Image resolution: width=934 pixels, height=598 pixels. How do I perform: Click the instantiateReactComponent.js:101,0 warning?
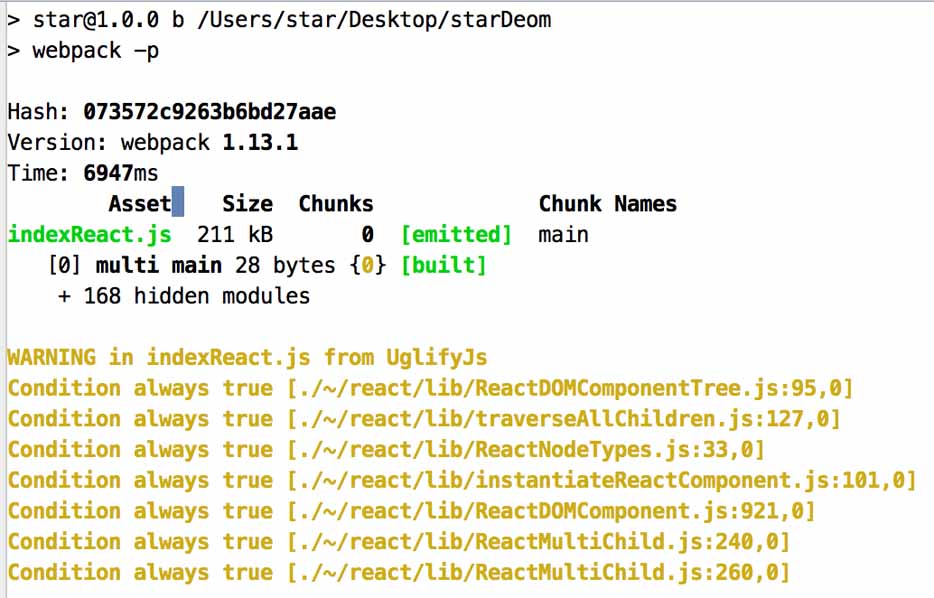(462, 481)
